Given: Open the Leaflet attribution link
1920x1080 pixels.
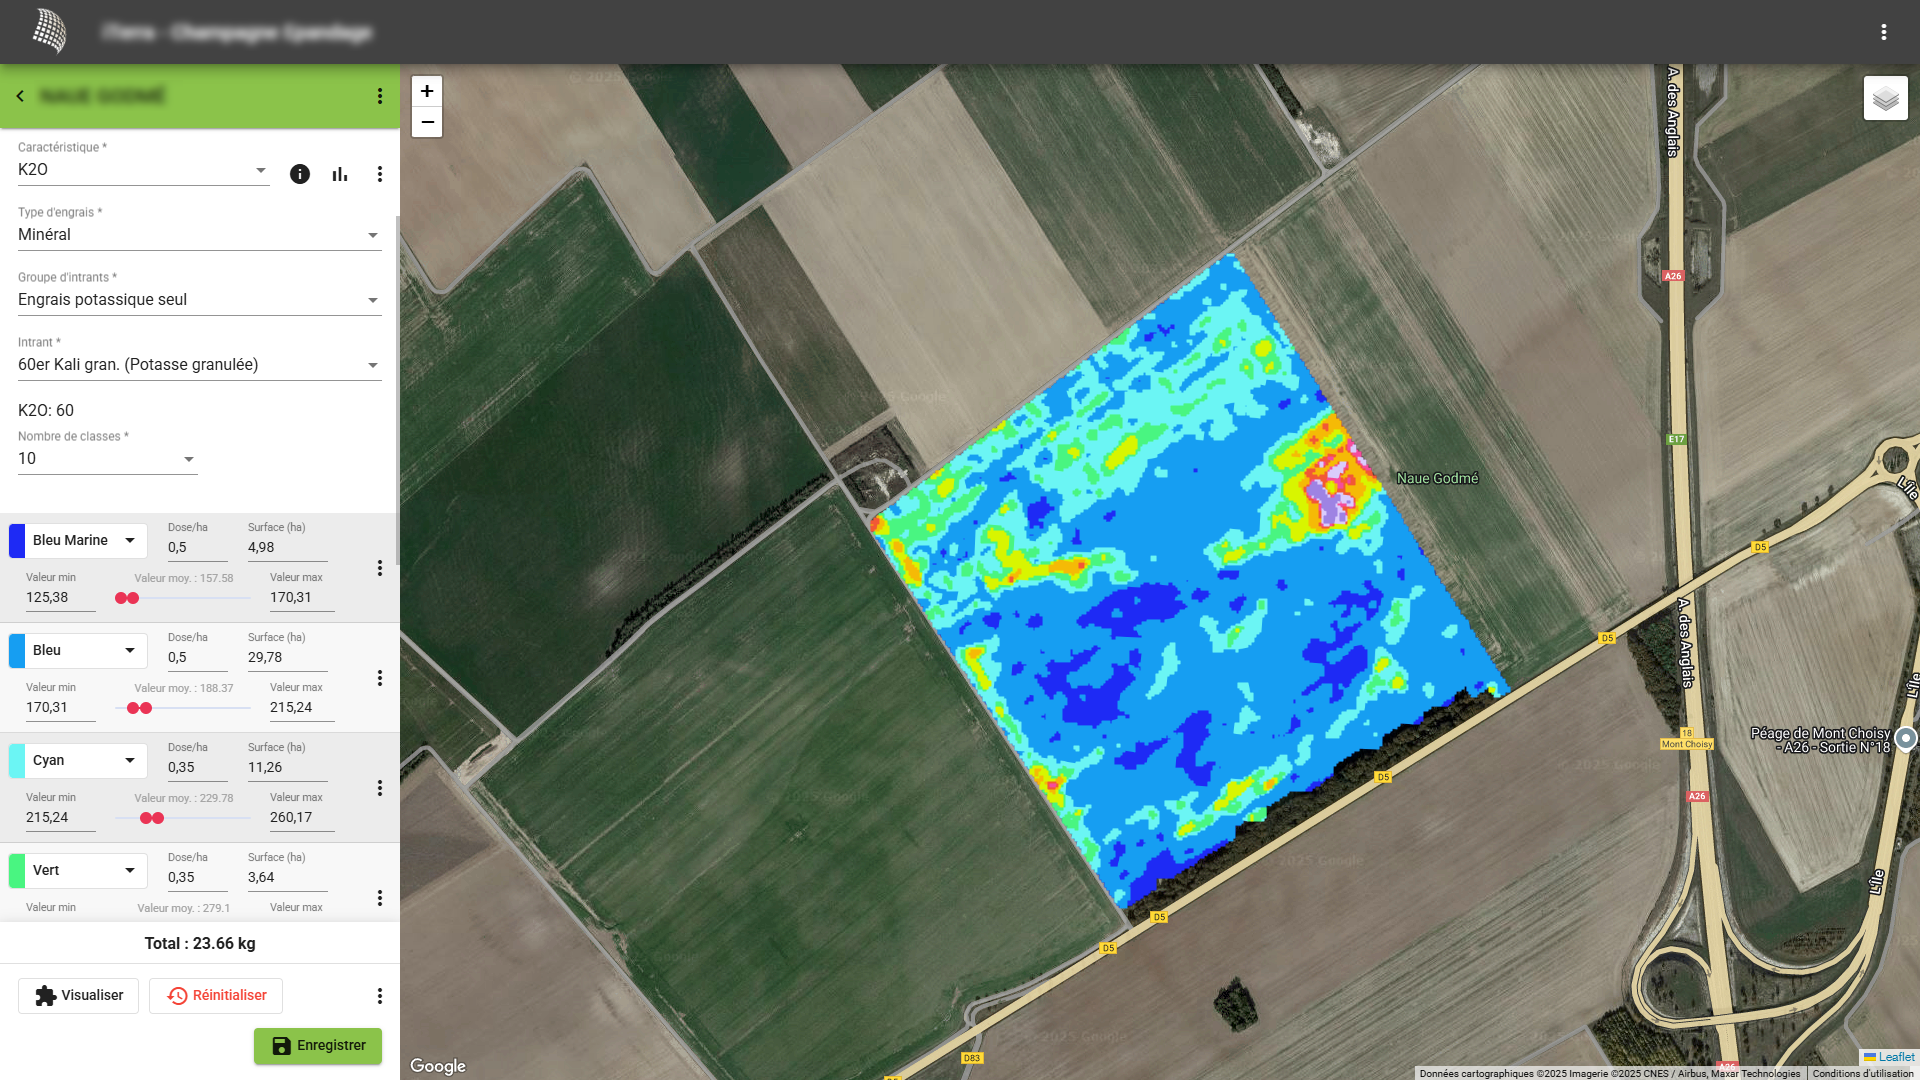Looking at the screenshot, I should [1895, 1057].
